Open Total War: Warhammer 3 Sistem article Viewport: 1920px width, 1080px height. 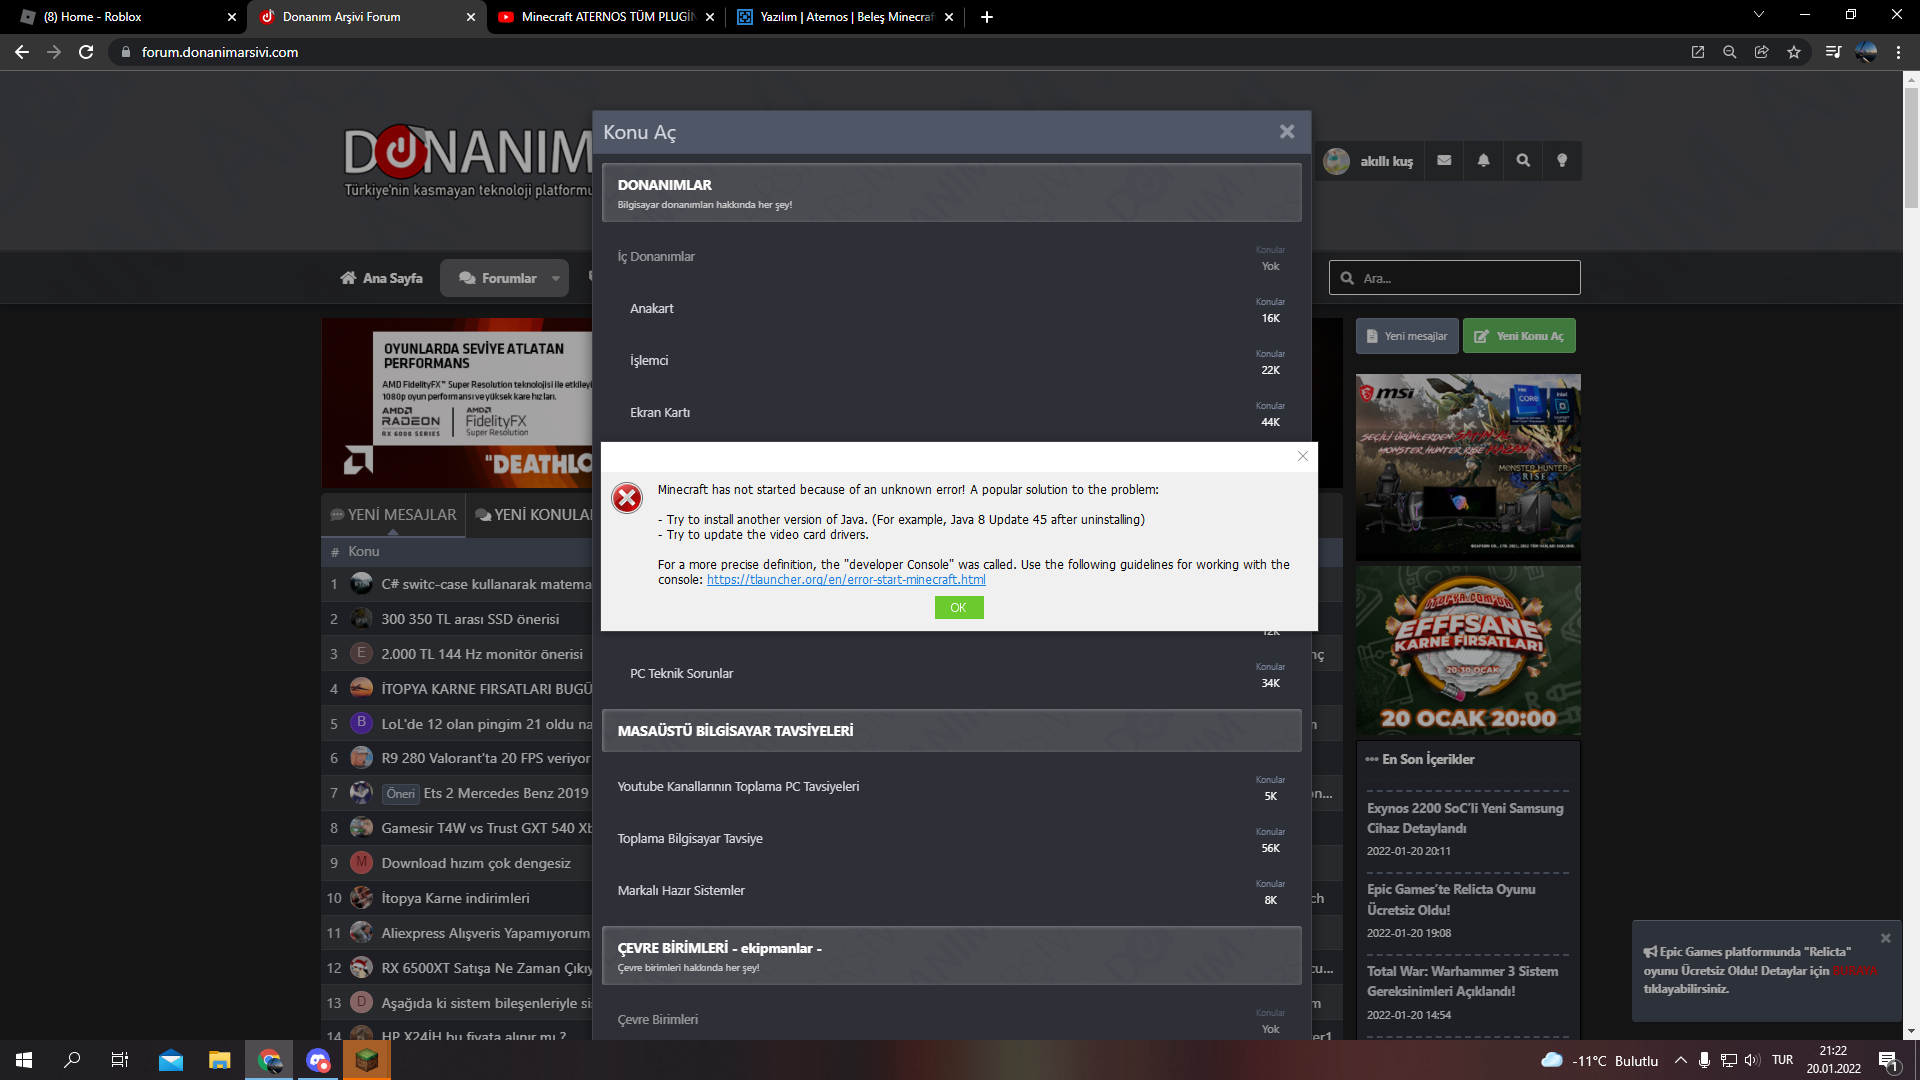pos(1462,981)
